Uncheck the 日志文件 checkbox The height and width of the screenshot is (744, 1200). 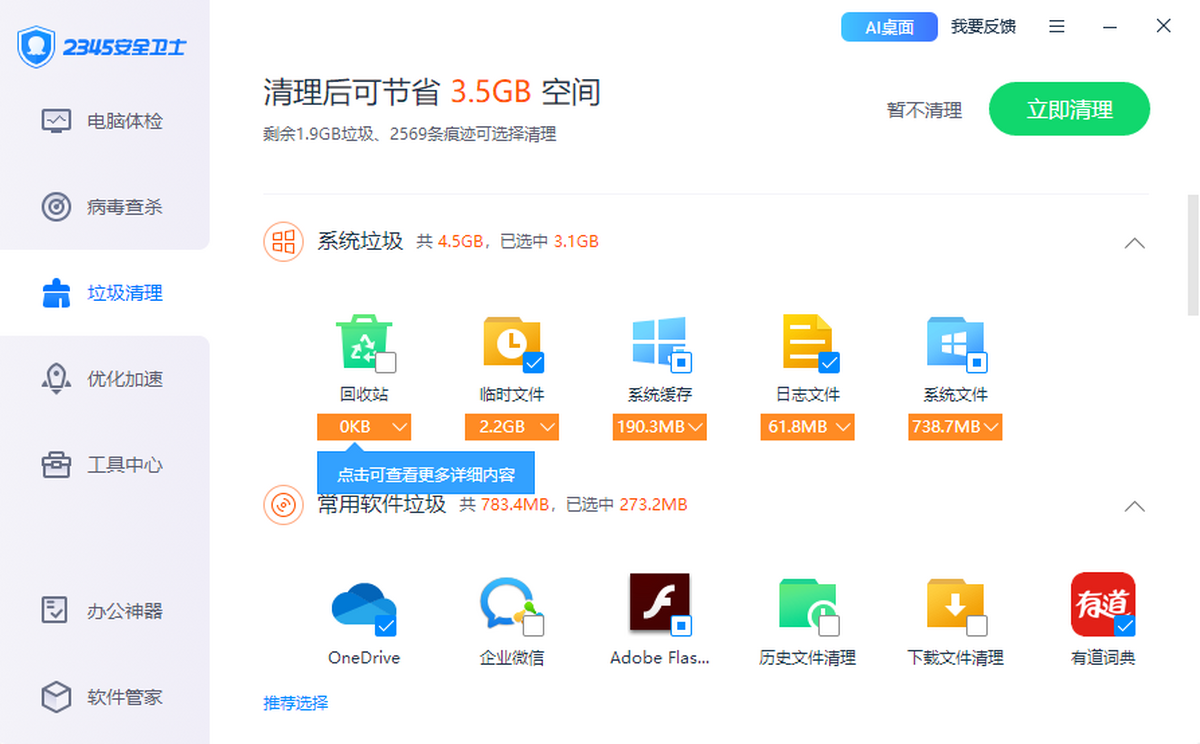(829, 362)
